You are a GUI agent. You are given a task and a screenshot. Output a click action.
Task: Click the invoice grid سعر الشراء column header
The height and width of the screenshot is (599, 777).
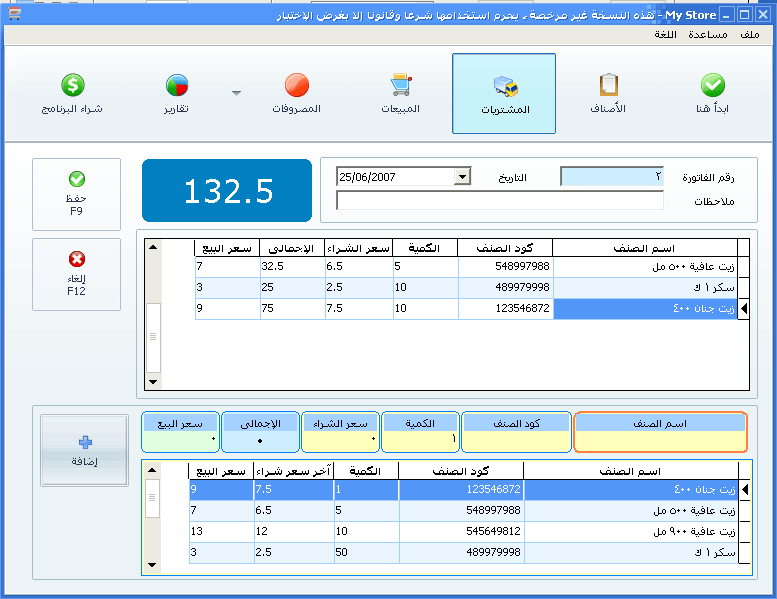coord(359,248)
